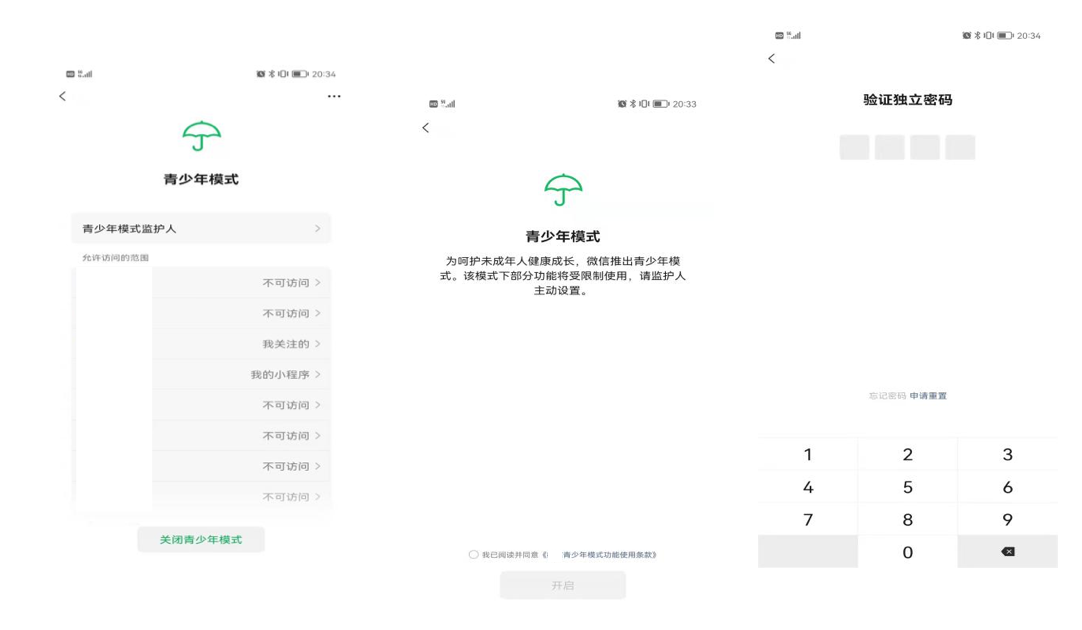Go back from the password verification screen
The height and width of the screenshot is (630, 1082).
point(771,59)
